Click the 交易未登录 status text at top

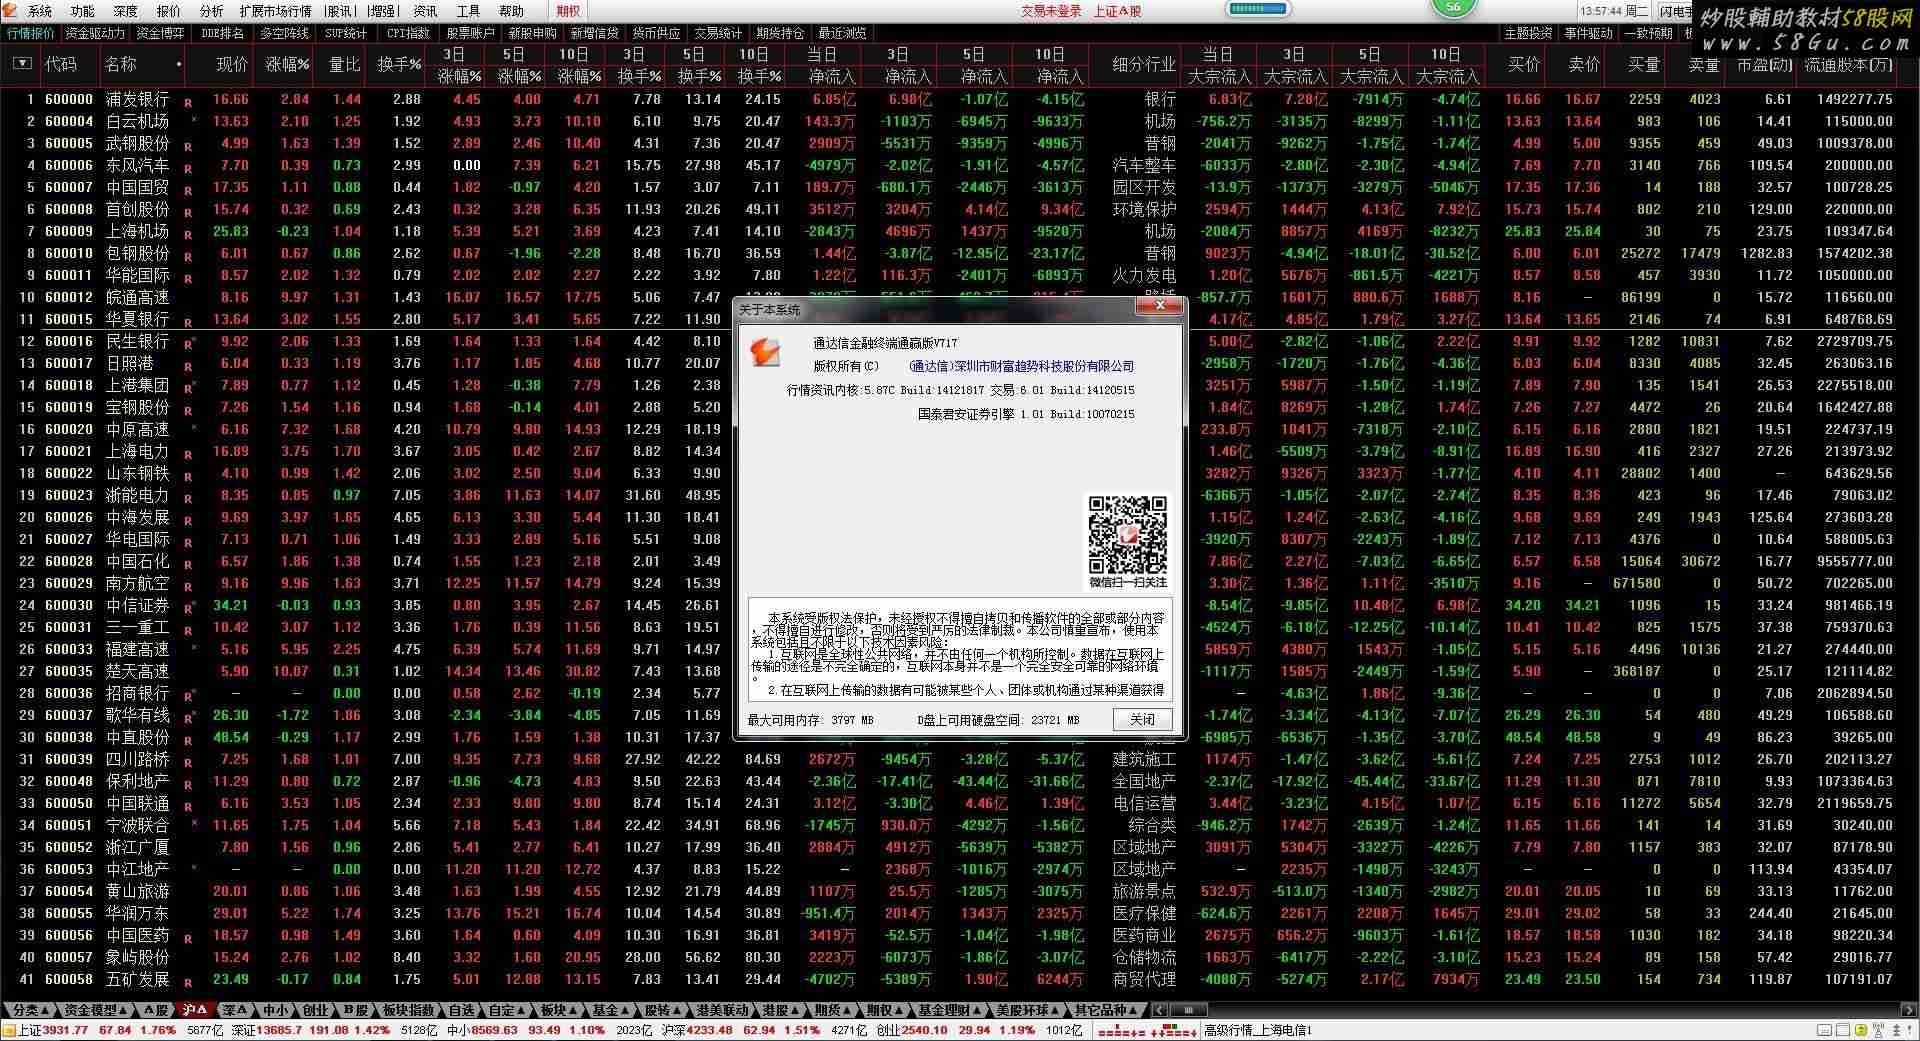pyautogui.click(x=1051, y=11)
